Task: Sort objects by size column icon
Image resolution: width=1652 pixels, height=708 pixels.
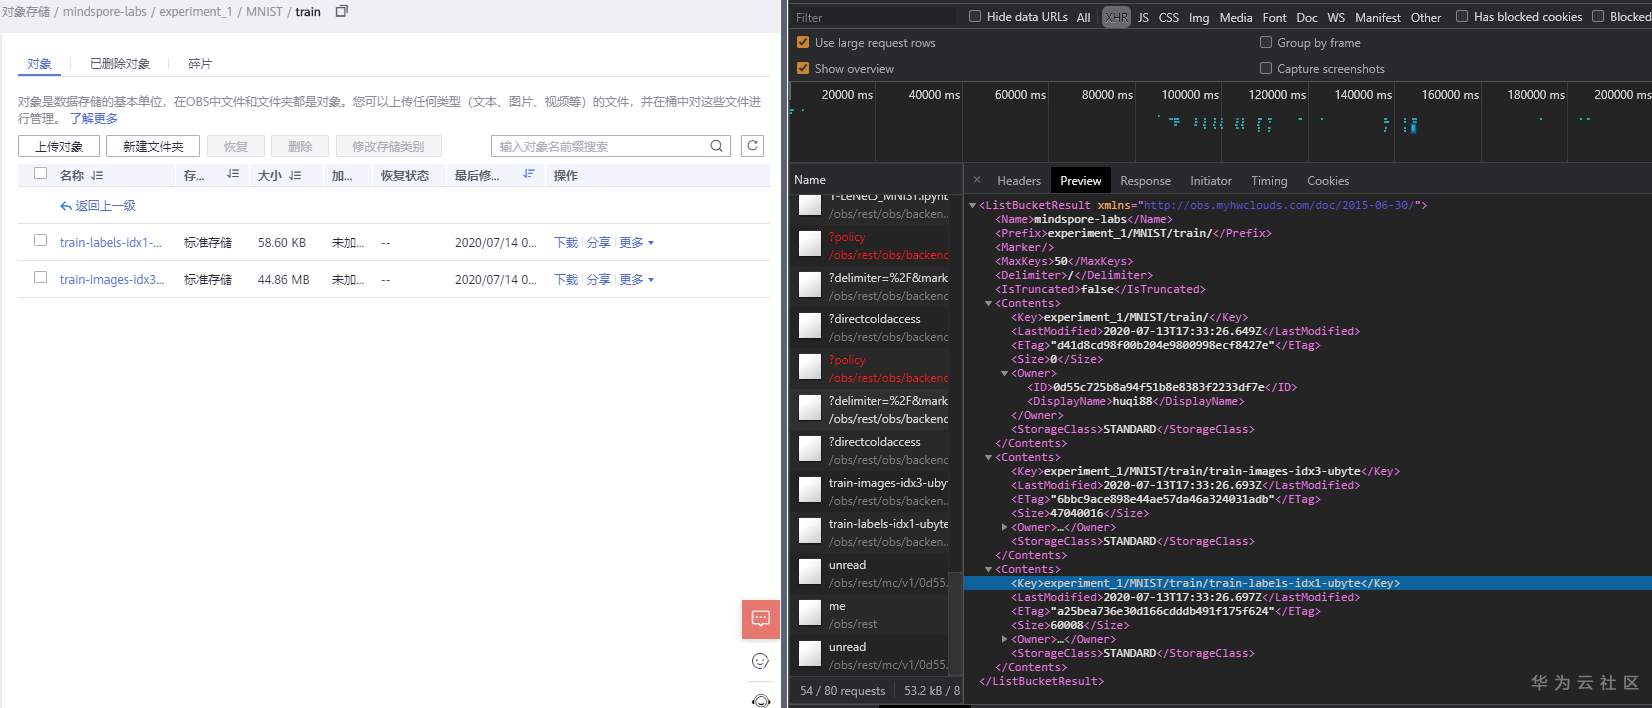Action: coord(295,175)
